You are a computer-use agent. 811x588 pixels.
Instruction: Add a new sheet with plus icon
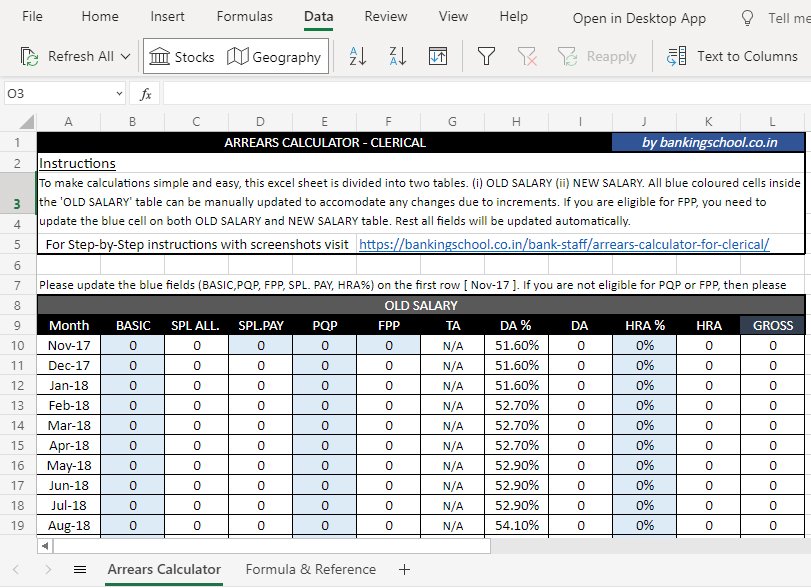404,569
